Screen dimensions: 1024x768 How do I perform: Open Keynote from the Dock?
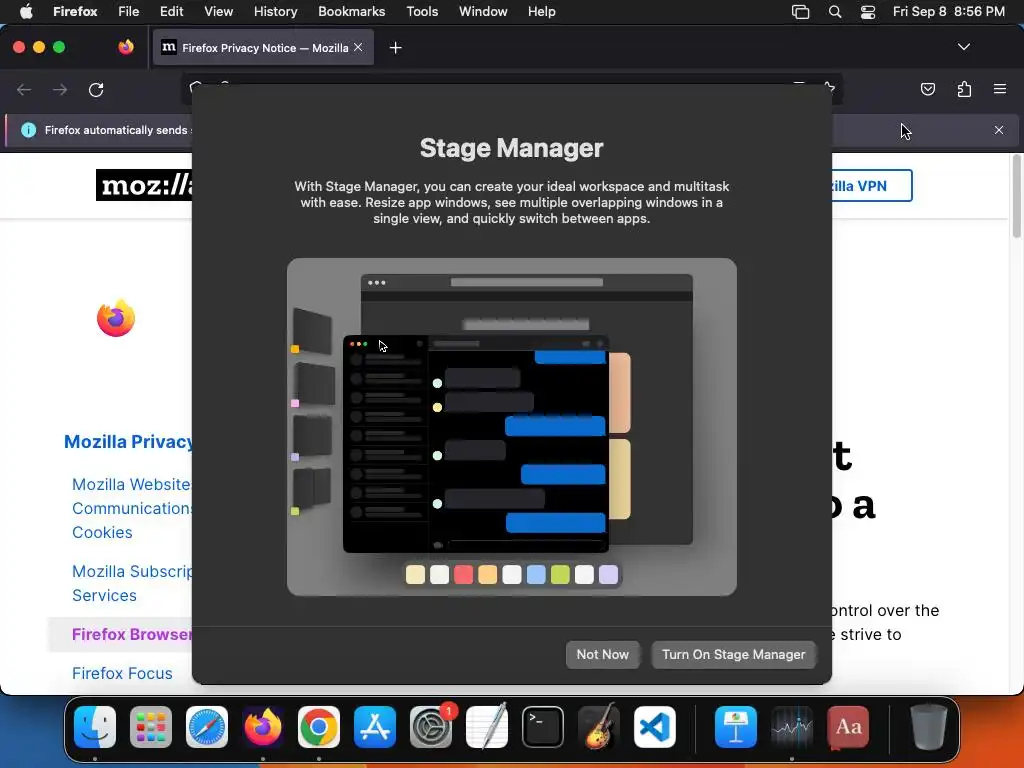pos(736,727)
